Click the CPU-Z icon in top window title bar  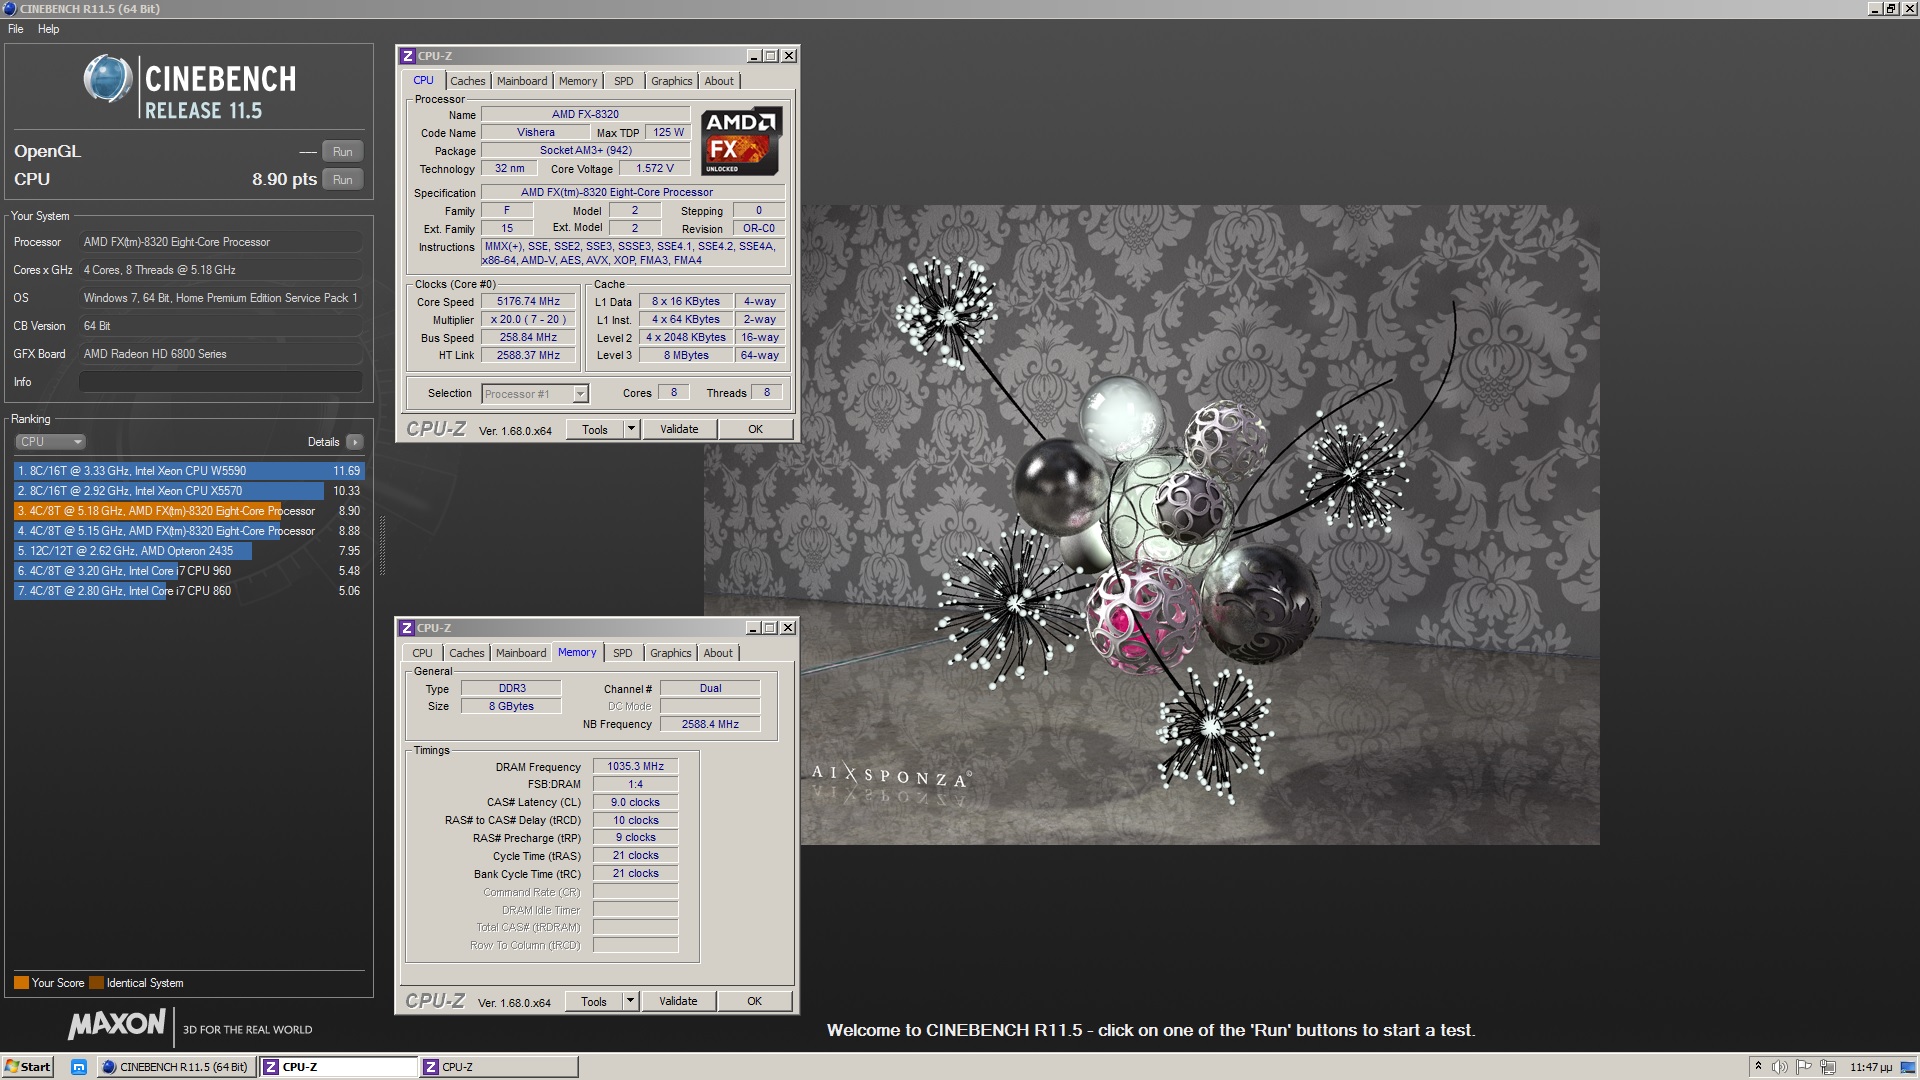[408, 56]
